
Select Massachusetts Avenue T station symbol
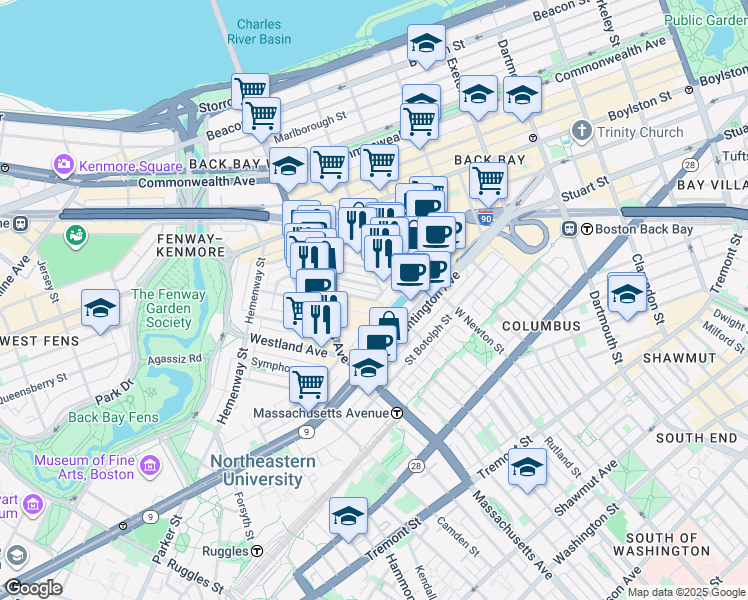tap(397, 413)
